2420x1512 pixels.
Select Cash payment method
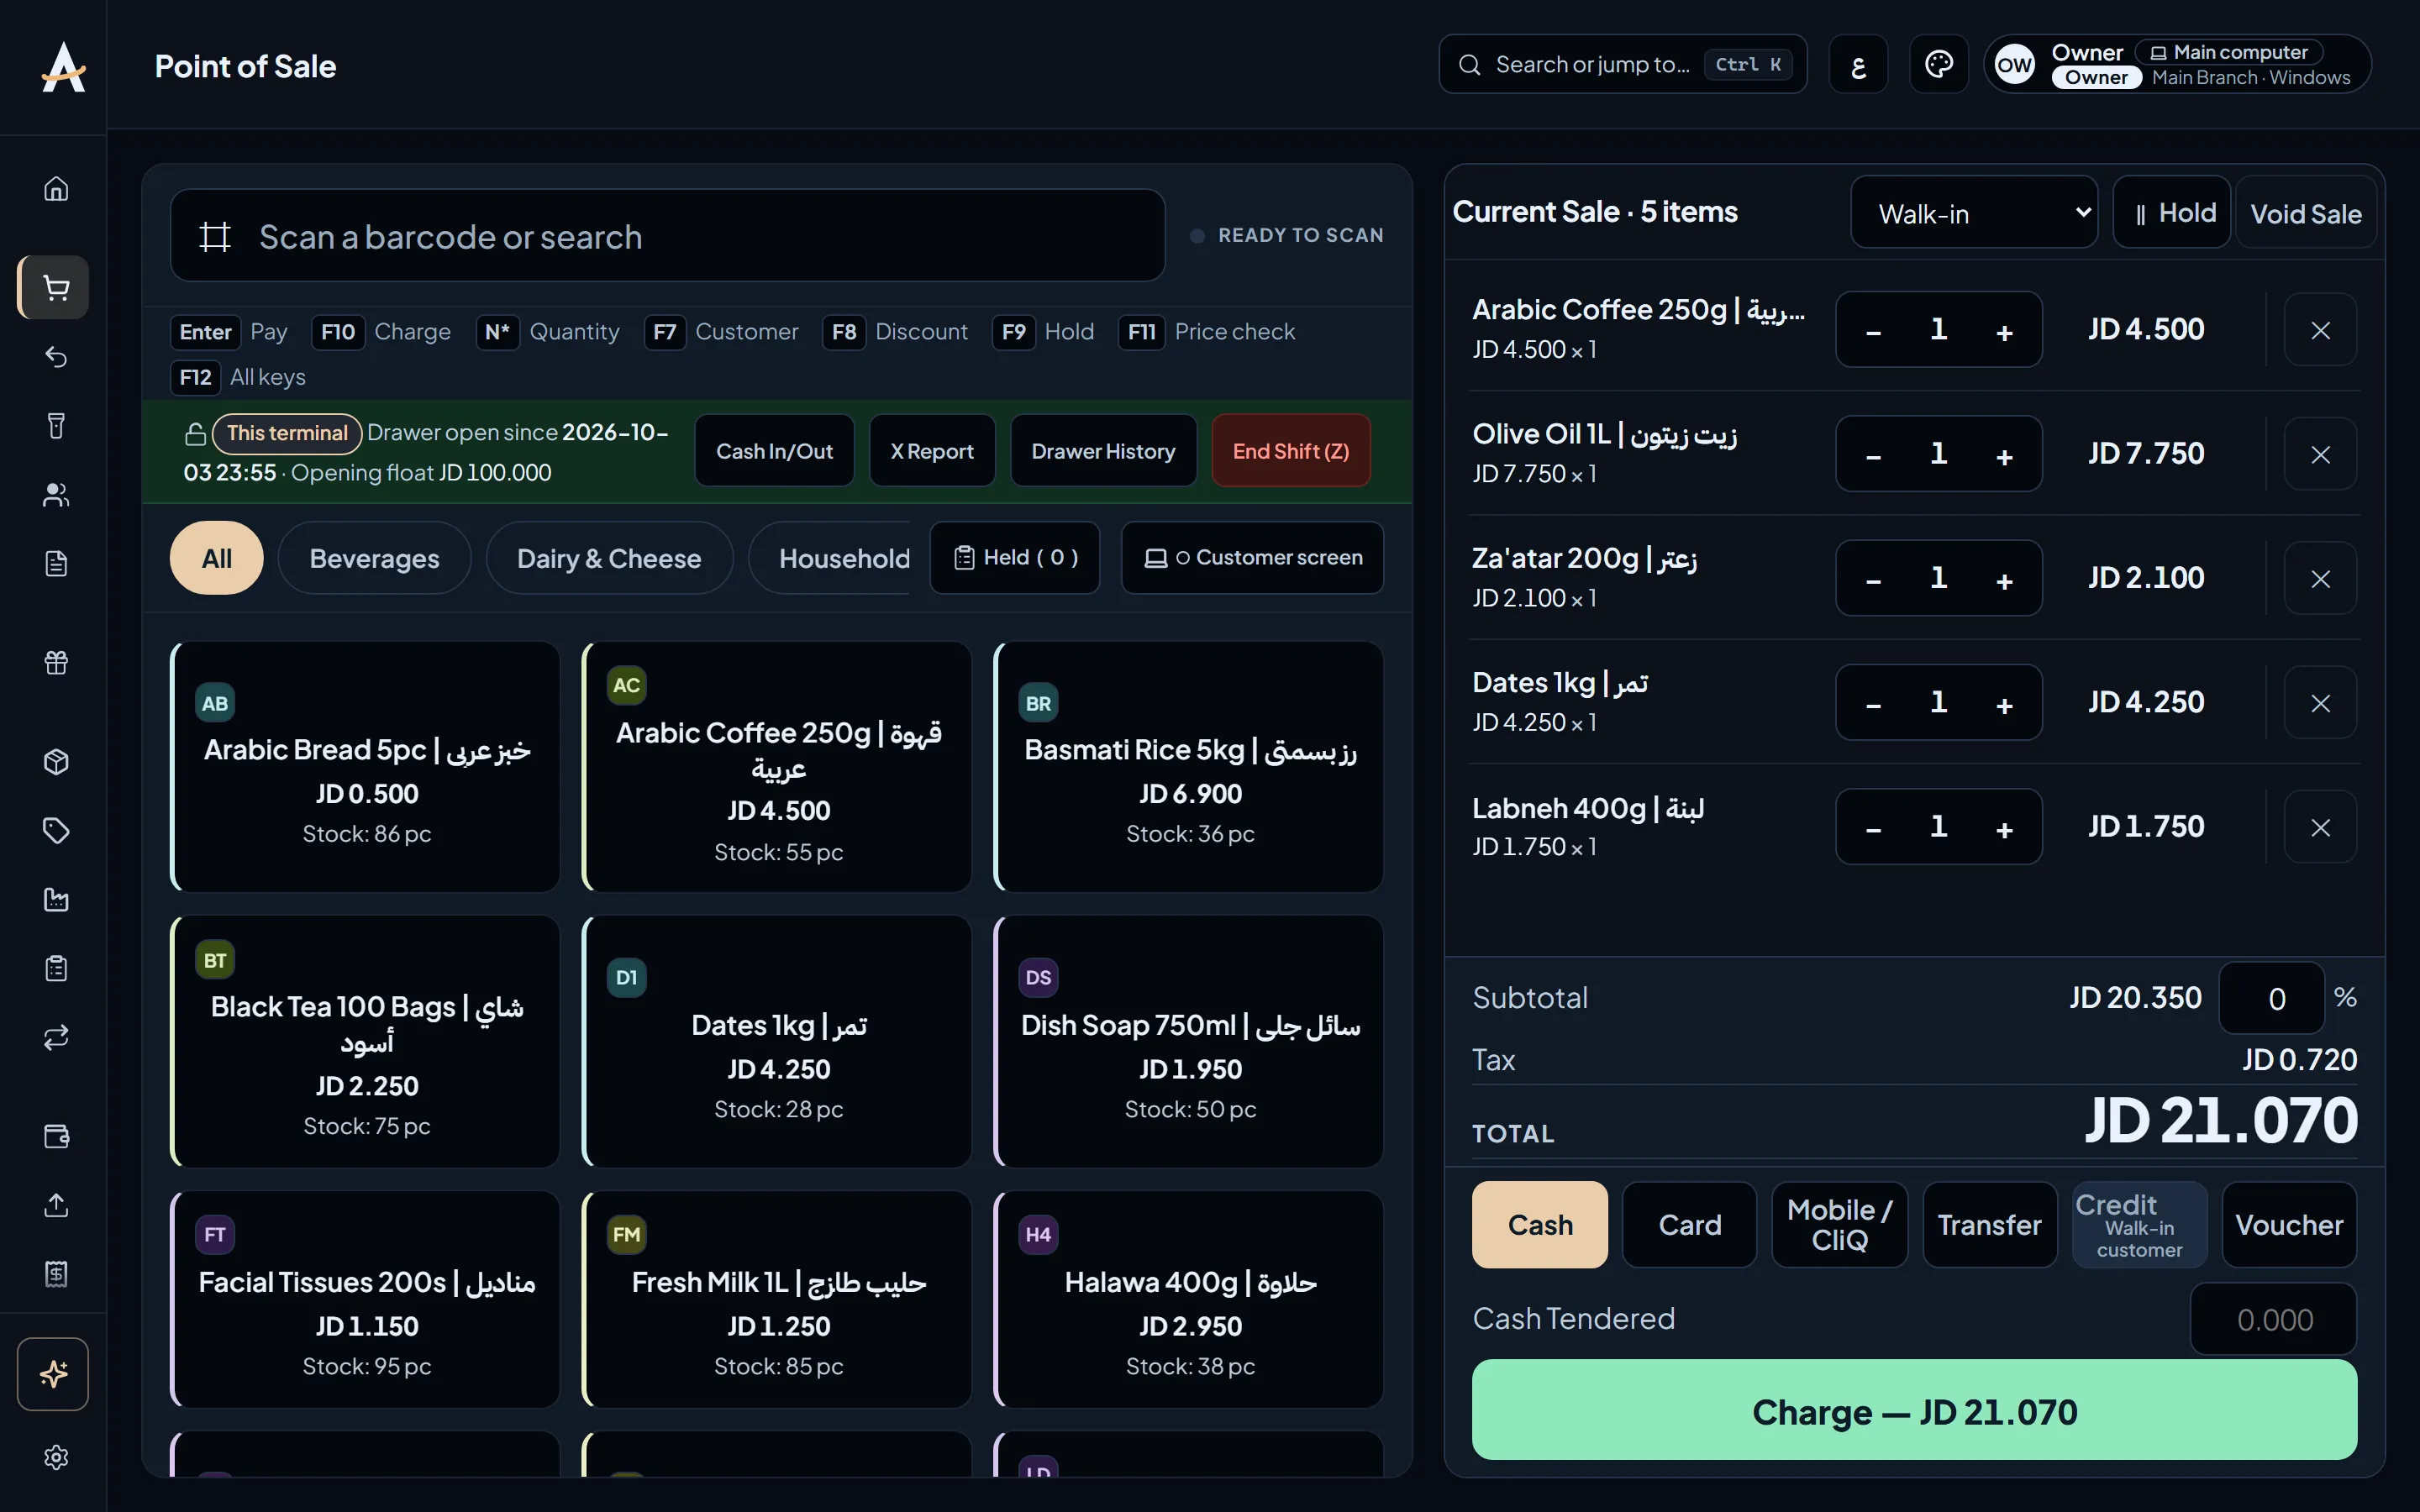(1540, 1225)
